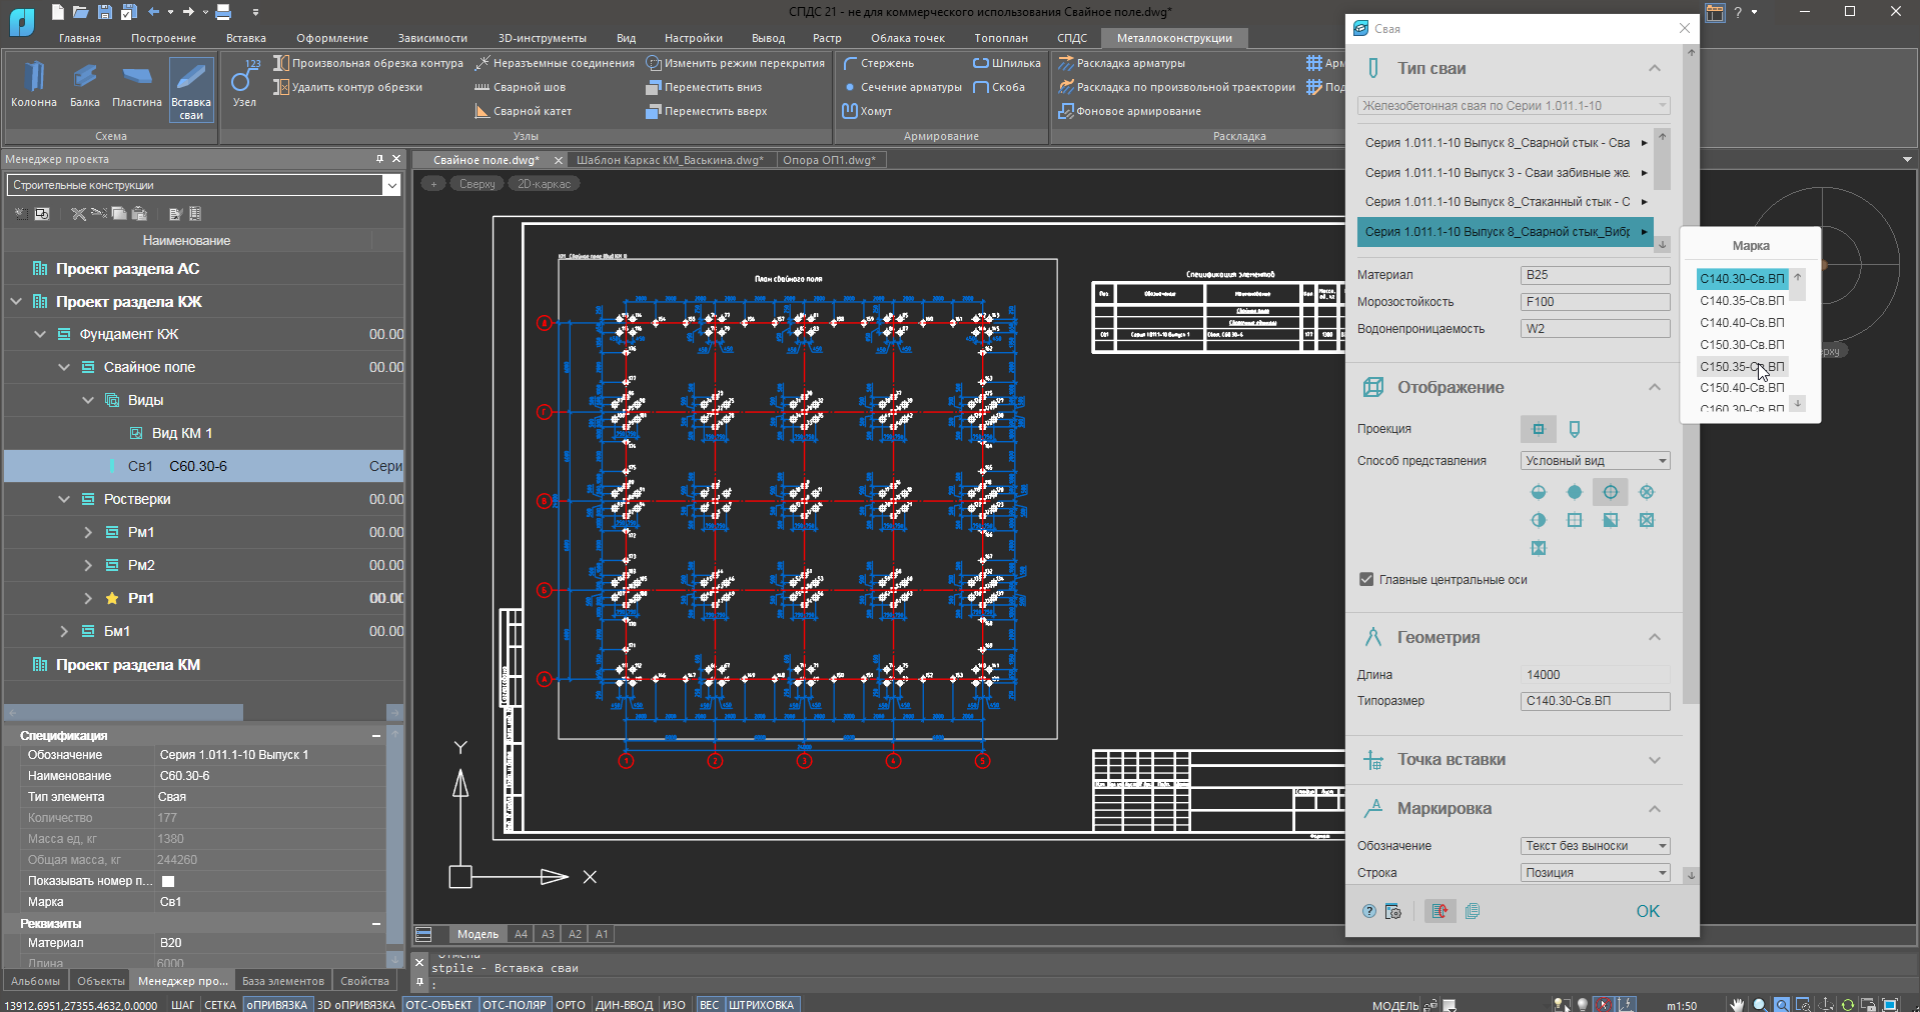Screen dimensions: 1920x1012
Task: Collapse the Тип сваи section
Action: 1654,68
